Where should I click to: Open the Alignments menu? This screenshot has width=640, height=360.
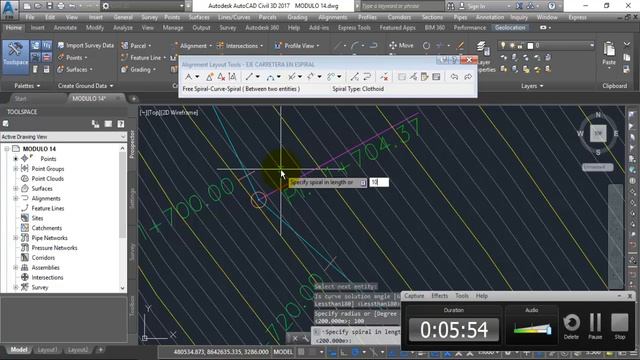[x=333, y=17]
